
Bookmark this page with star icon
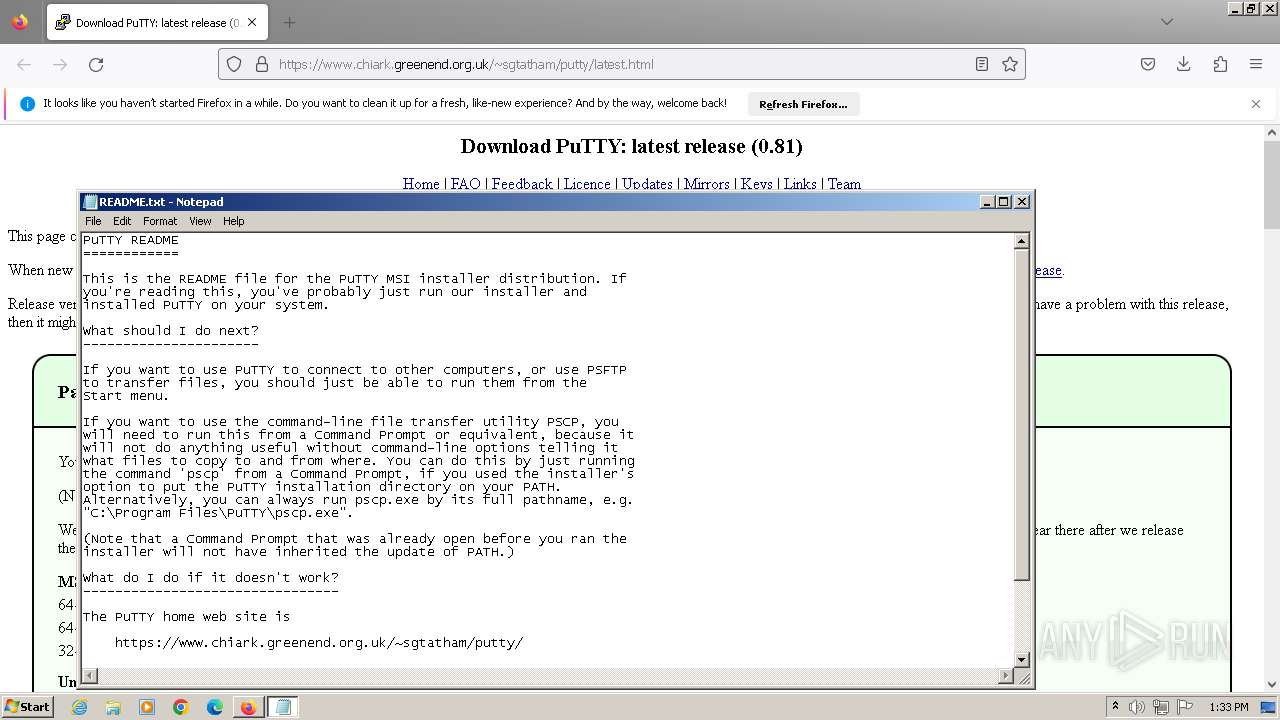[1010, 64]
